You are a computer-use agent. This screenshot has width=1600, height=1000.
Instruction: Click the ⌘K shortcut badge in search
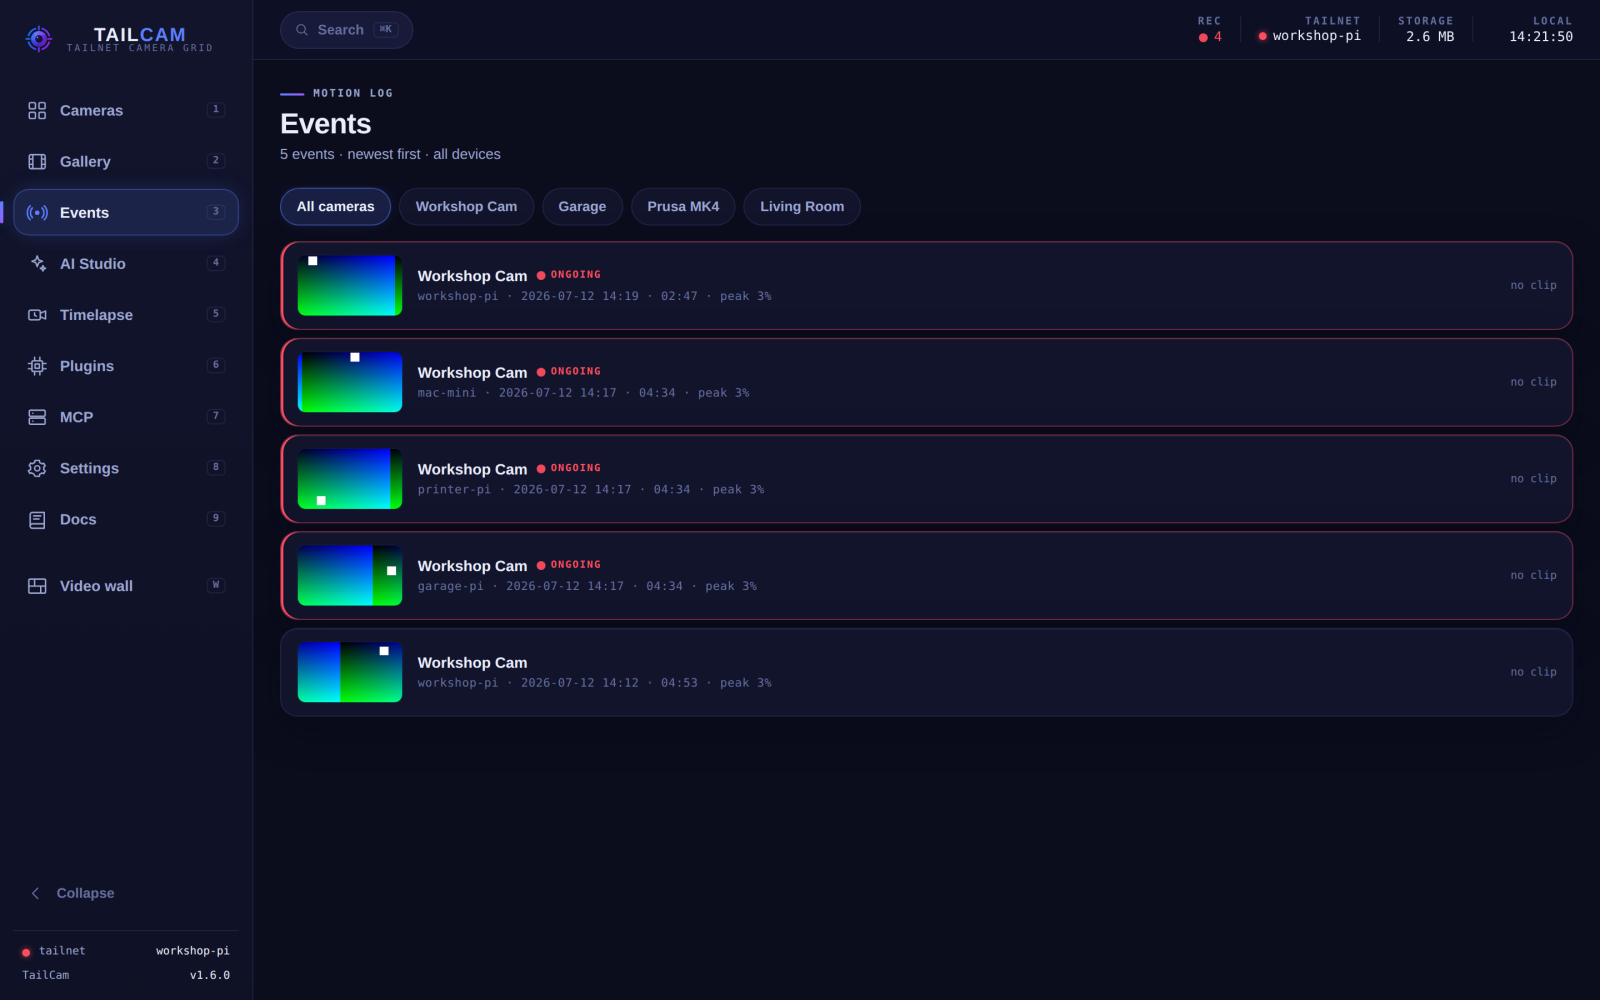(x=386, y=30)
